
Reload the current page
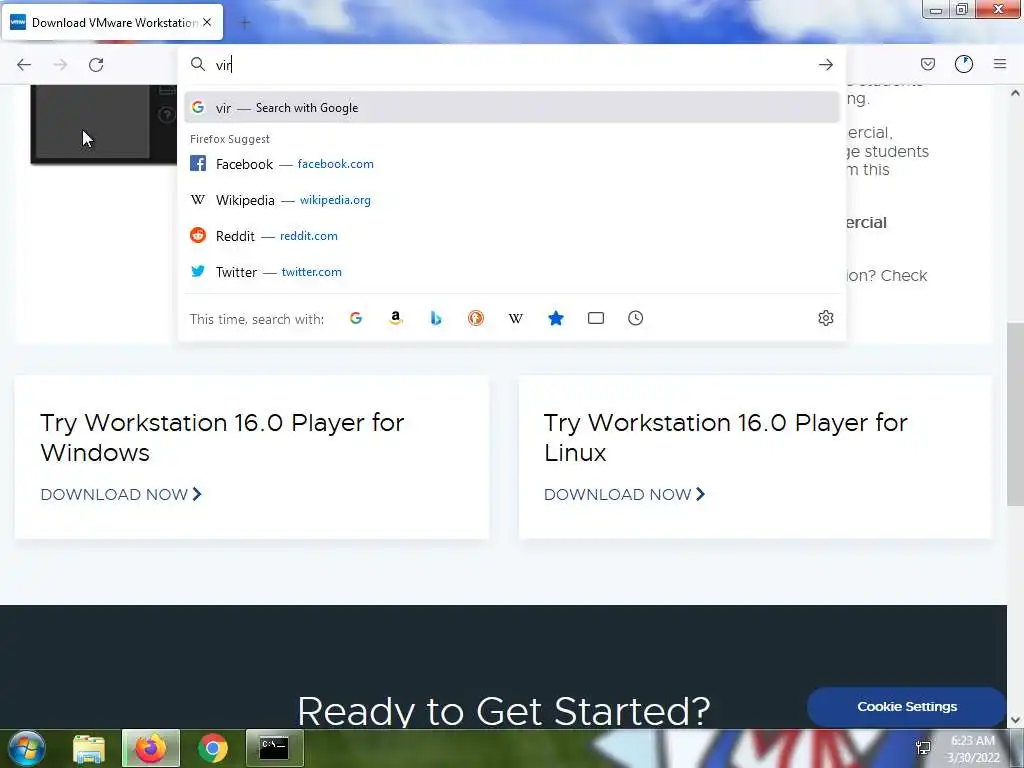click(96, 65)
